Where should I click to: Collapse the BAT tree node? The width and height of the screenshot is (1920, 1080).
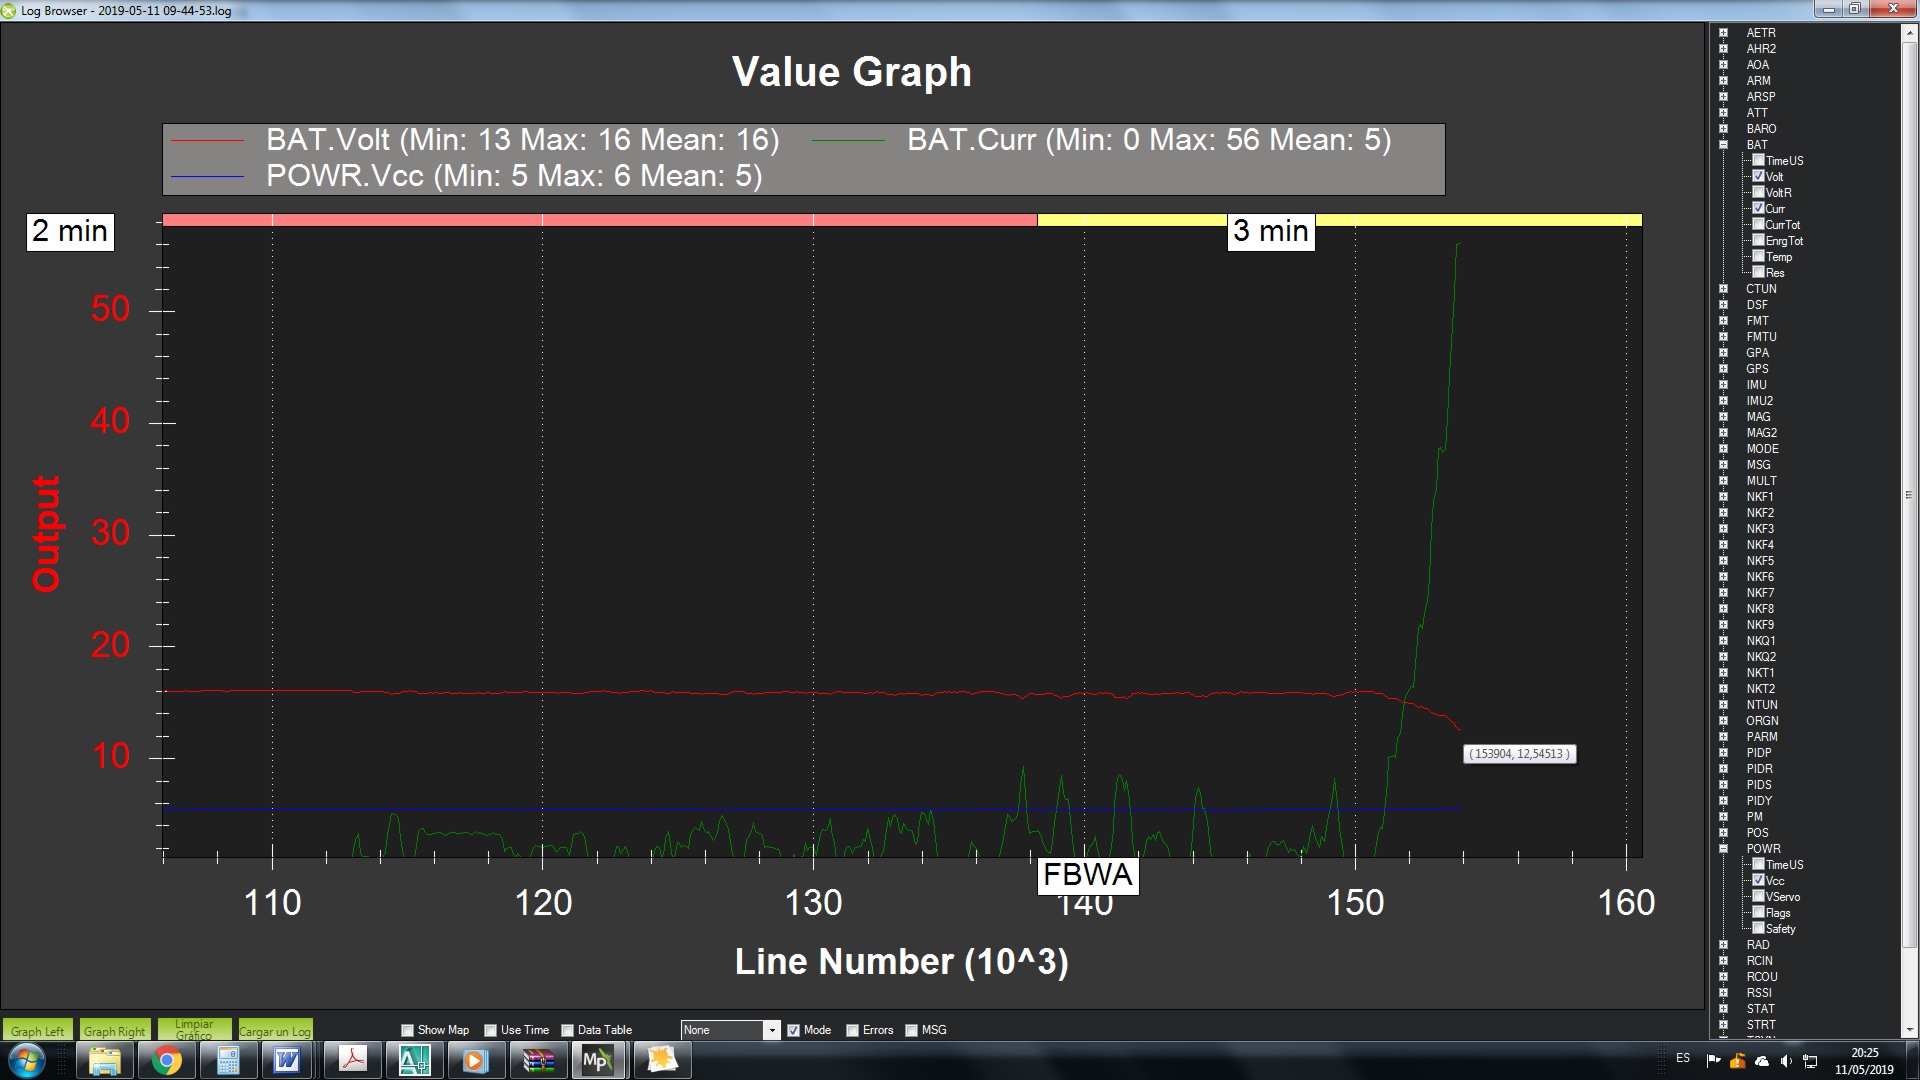[1723, 145]
